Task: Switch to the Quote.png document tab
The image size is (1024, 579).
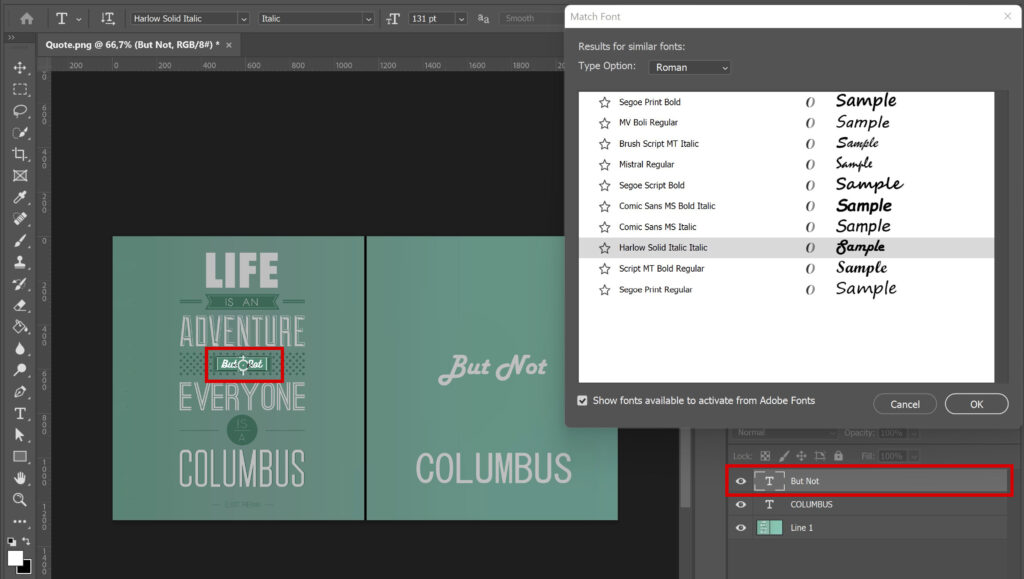Action: click(x=133, y=44)
